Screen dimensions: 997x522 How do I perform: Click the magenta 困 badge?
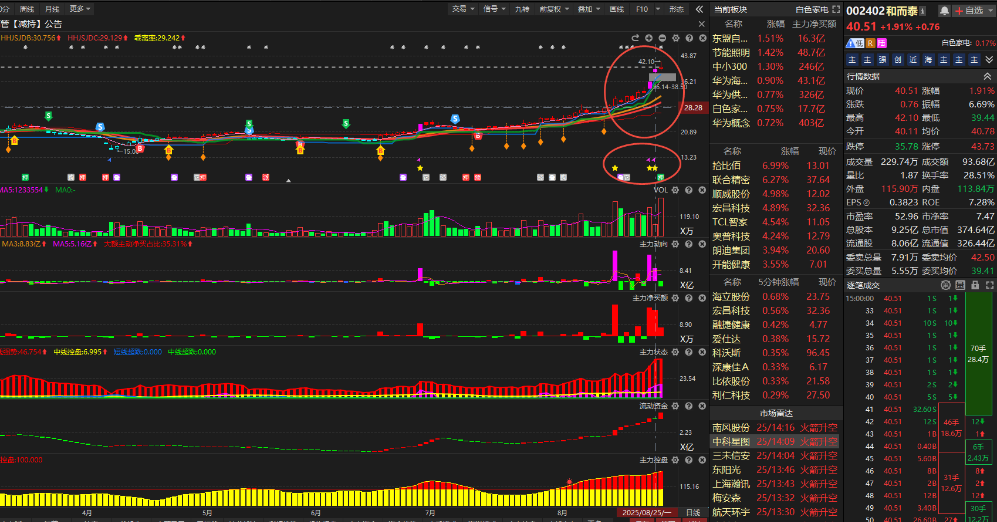[x=882, y=43]
